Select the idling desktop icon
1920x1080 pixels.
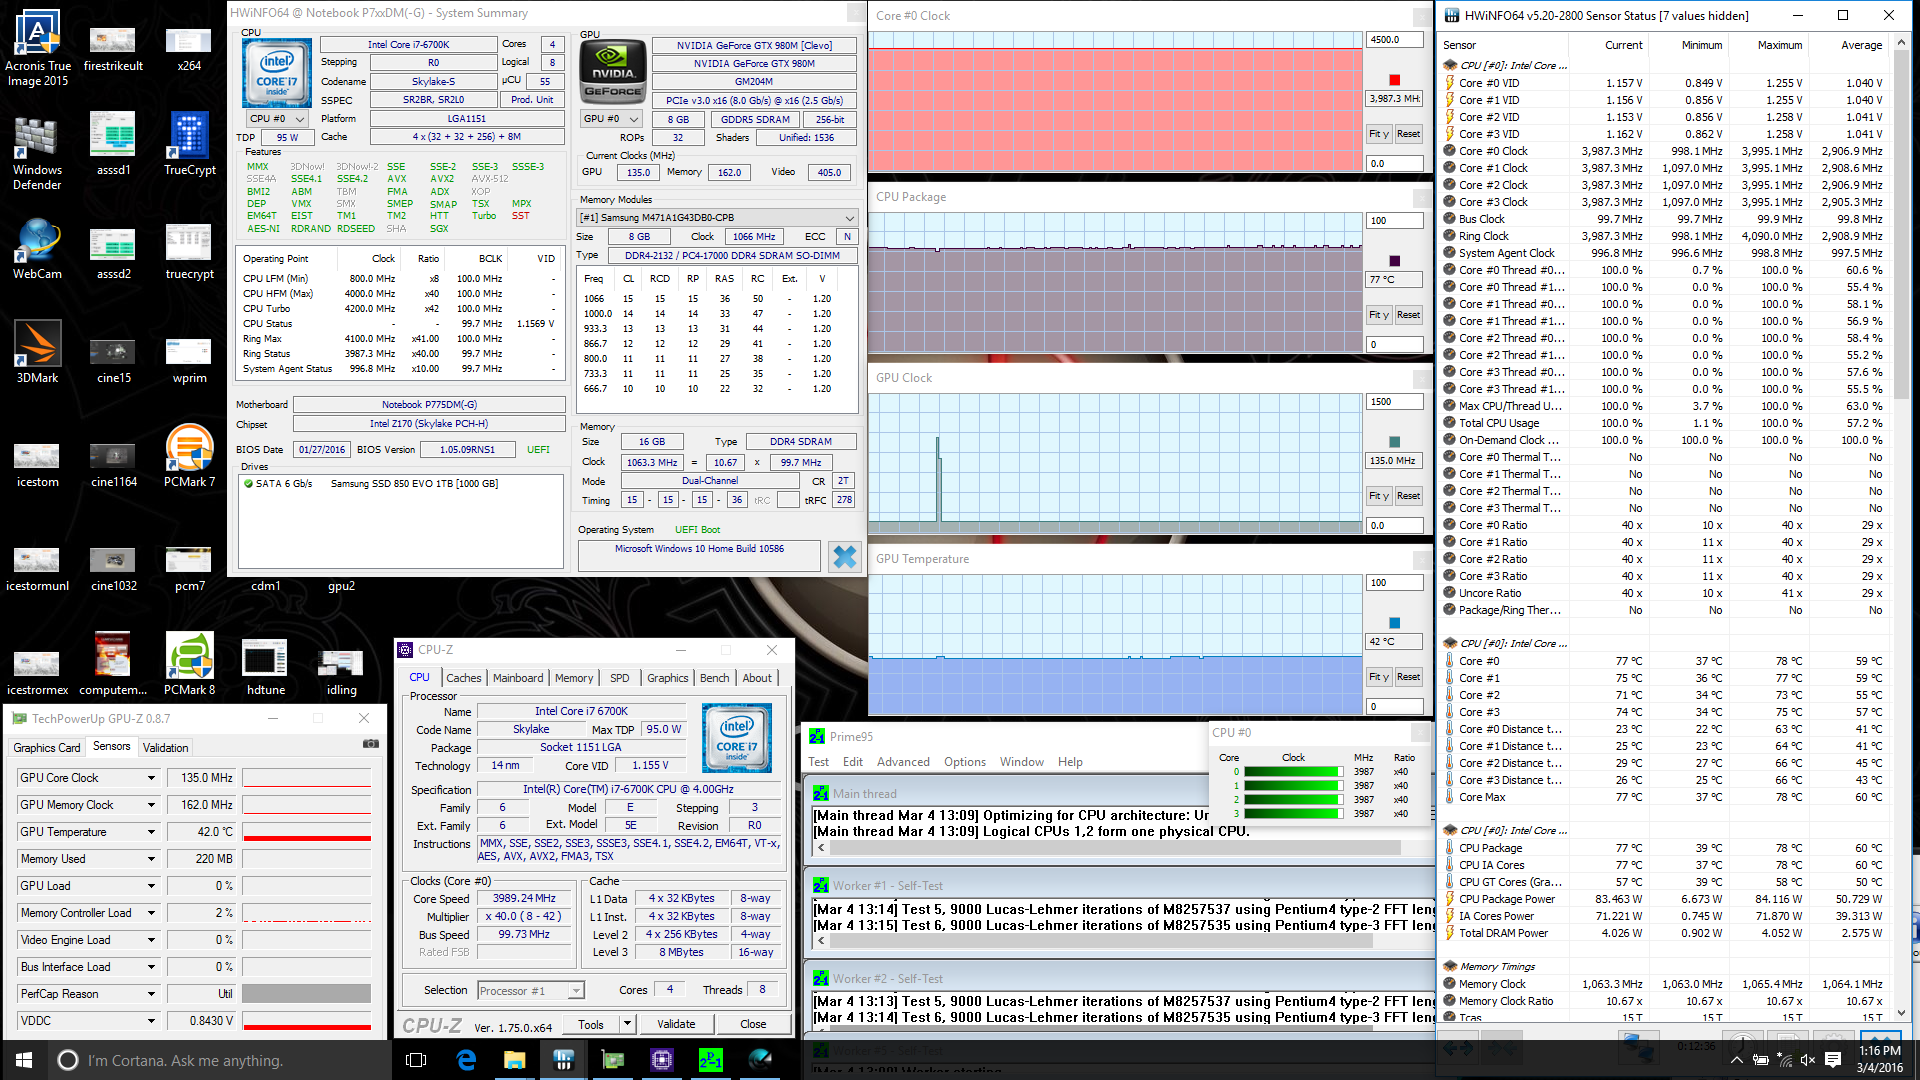tap(341, 670)
